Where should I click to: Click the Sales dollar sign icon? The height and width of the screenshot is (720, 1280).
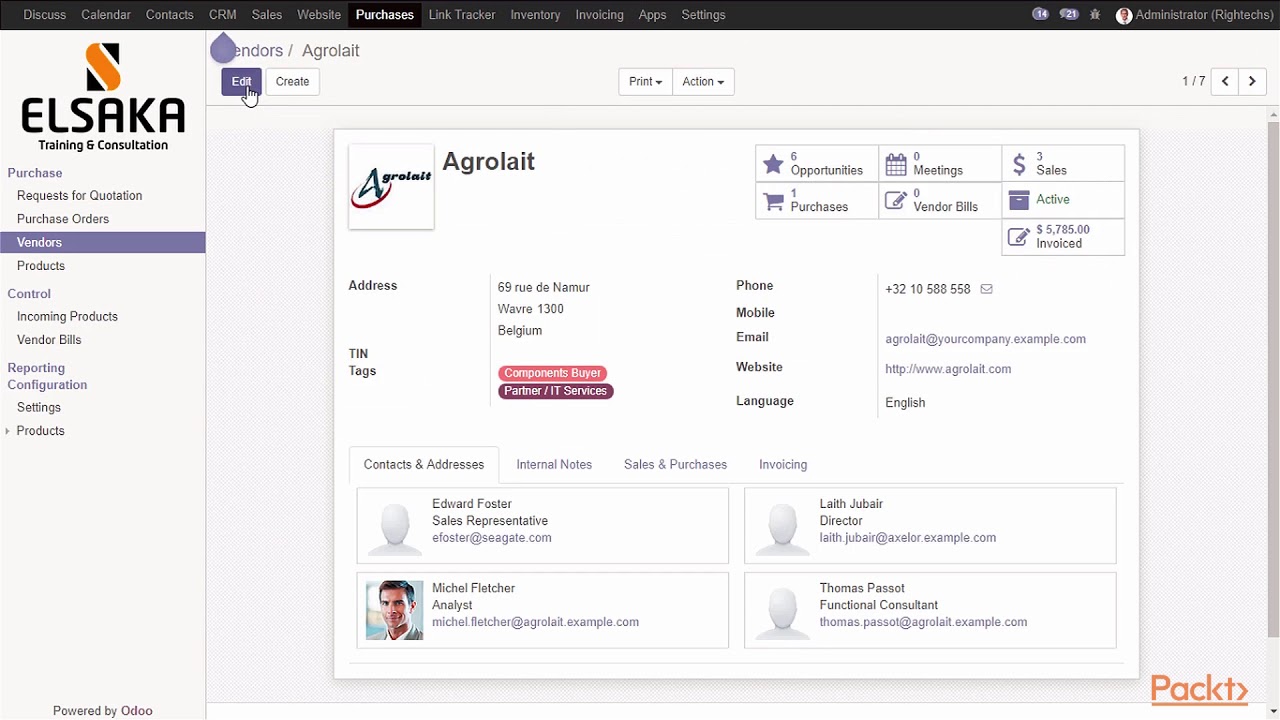point(1019,164)
